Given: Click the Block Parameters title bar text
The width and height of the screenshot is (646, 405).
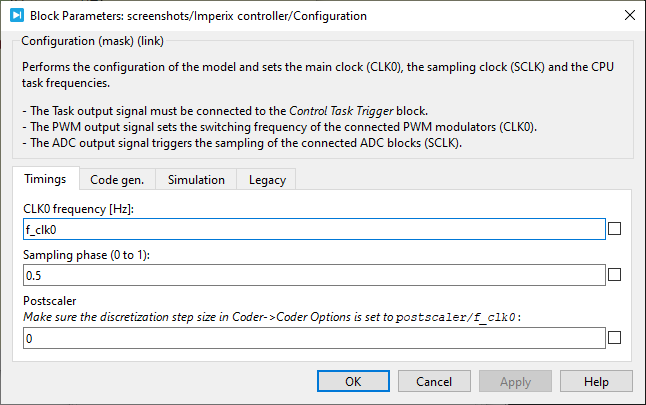Looking at the screenshot, I should pyautogui.click(x=198, y=16).
